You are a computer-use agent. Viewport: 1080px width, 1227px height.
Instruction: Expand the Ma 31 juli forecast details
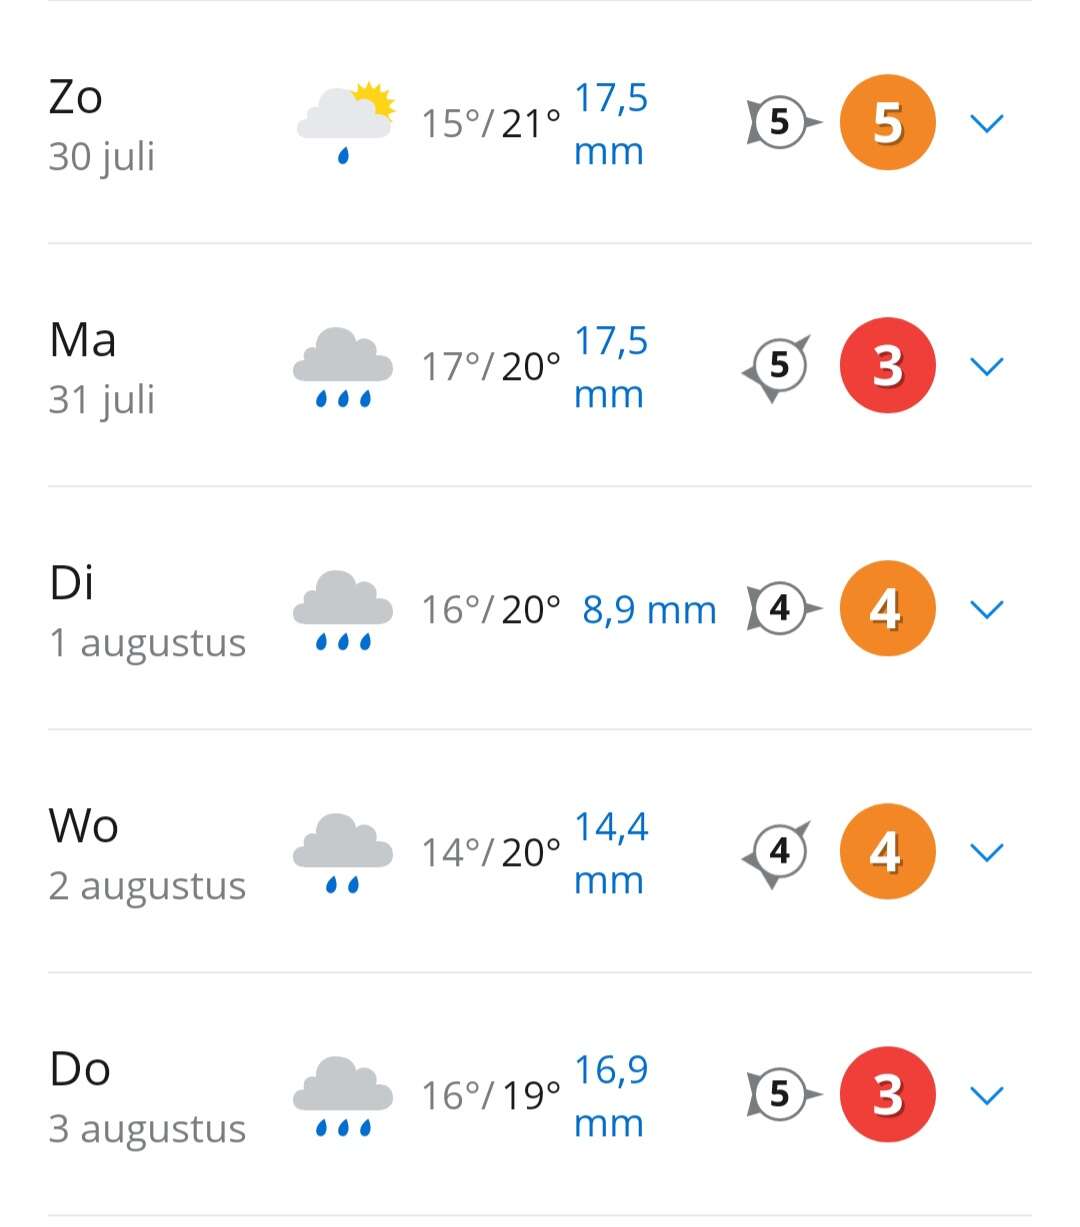coord(987,366)
